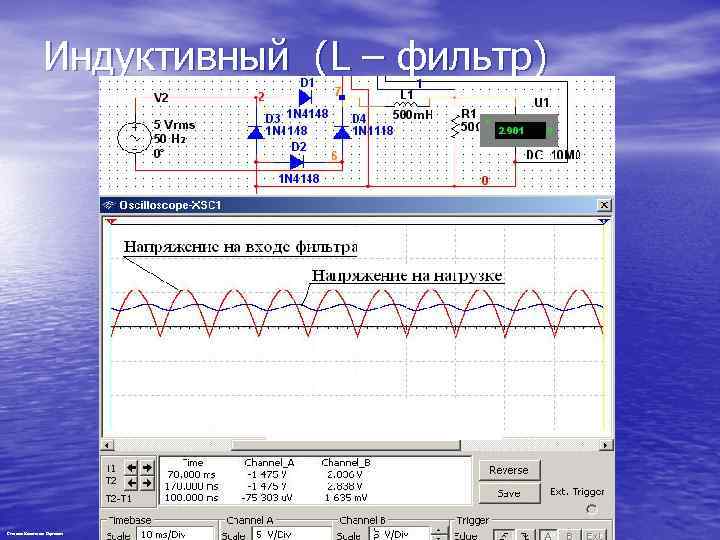The height and width of the screenshot is (540, 720).
Task: Set trigger source to channel A
Action: 547,535
